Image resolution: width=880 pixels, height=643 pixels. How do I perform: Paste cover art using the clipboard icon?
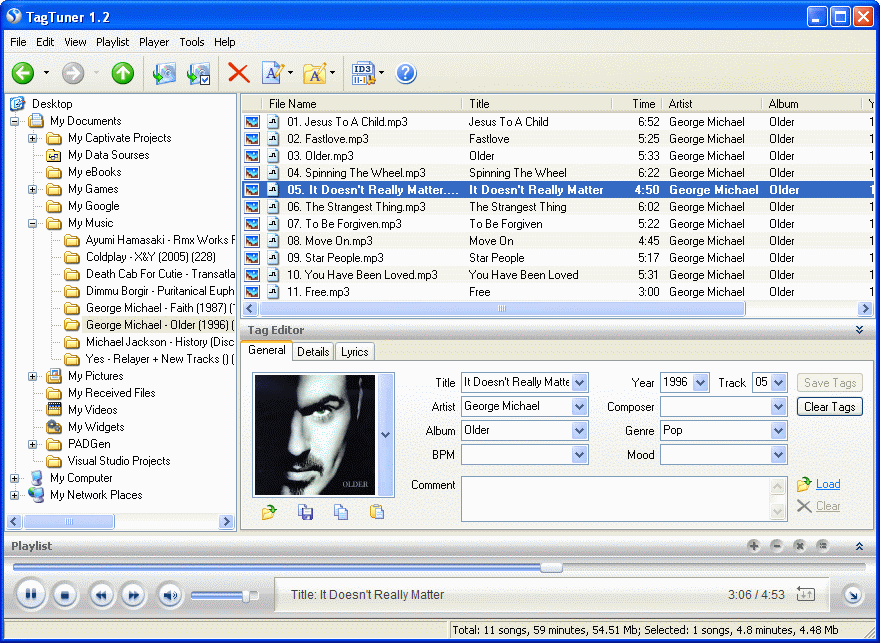[376, 512]
